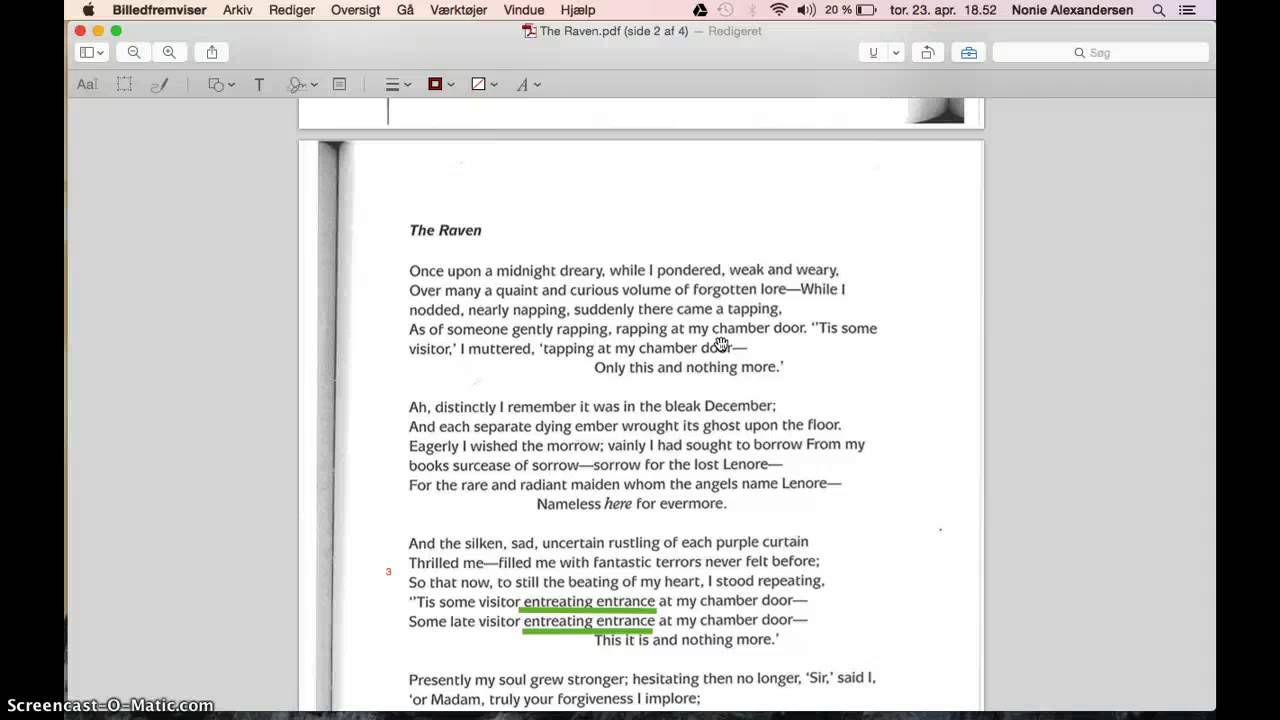Open the Arkiv menu
Screen dimensions: 1280x720
point(238,10)
